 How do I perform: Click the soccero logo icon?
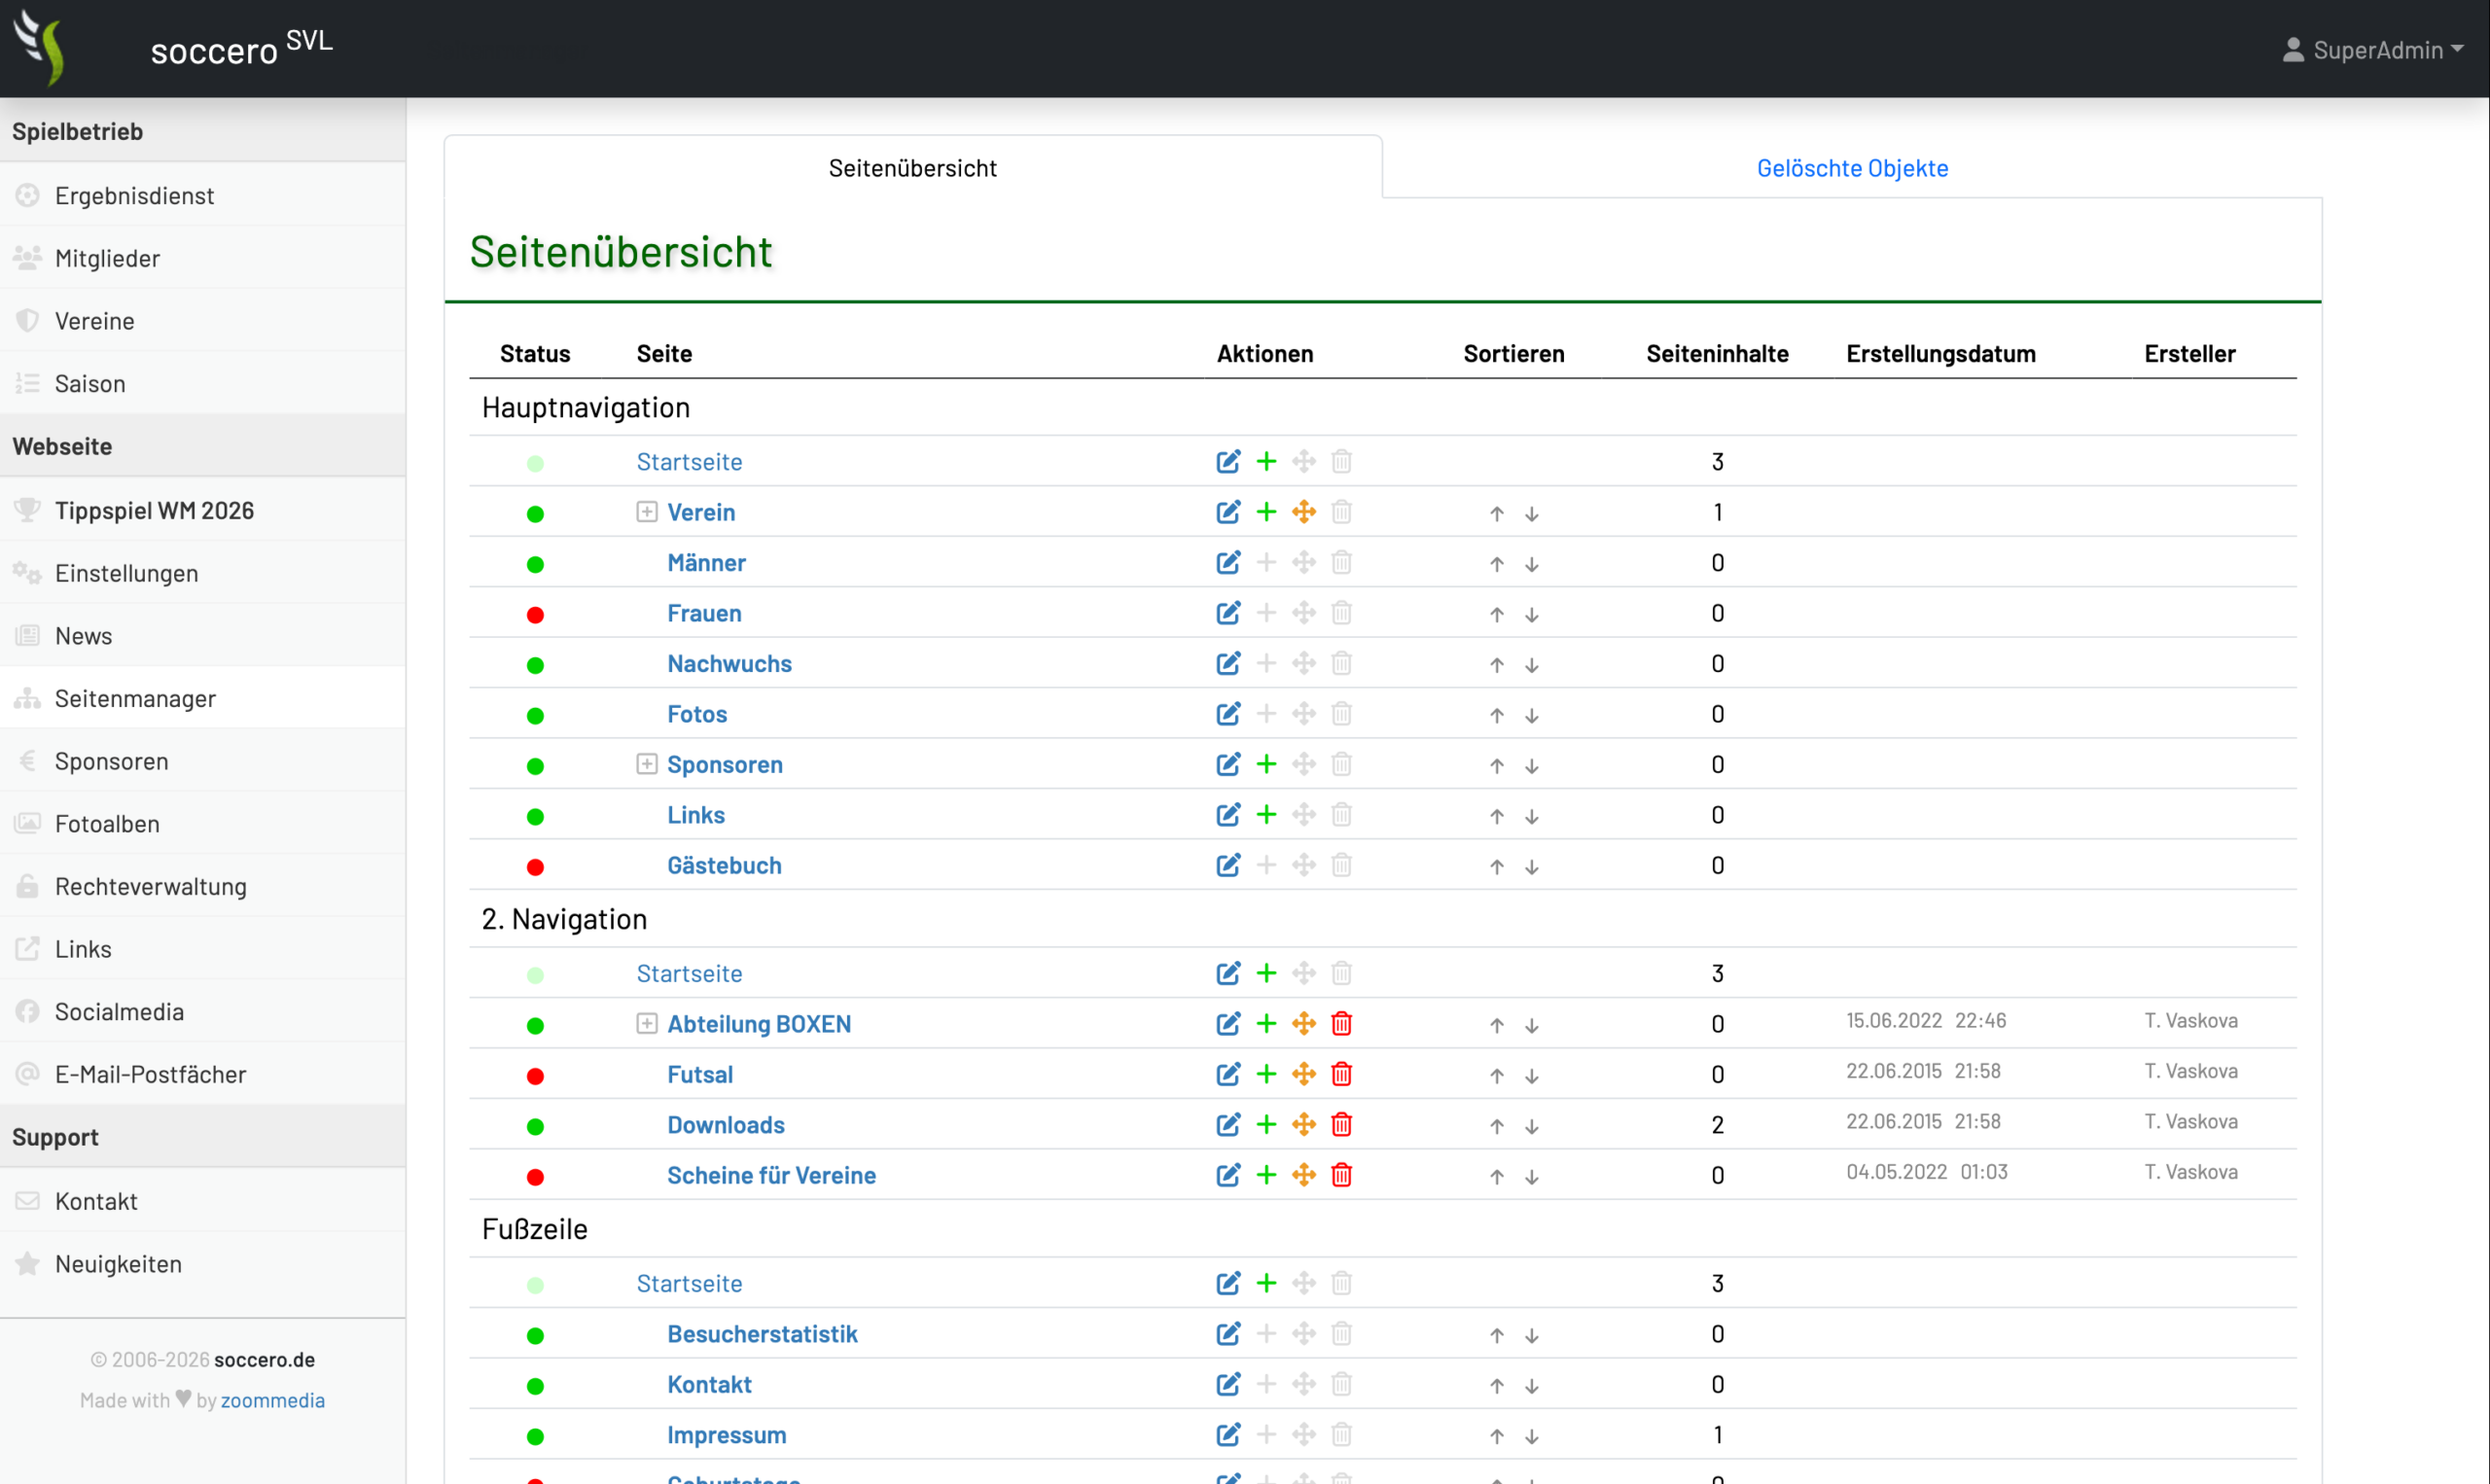[x=40, y=48]
